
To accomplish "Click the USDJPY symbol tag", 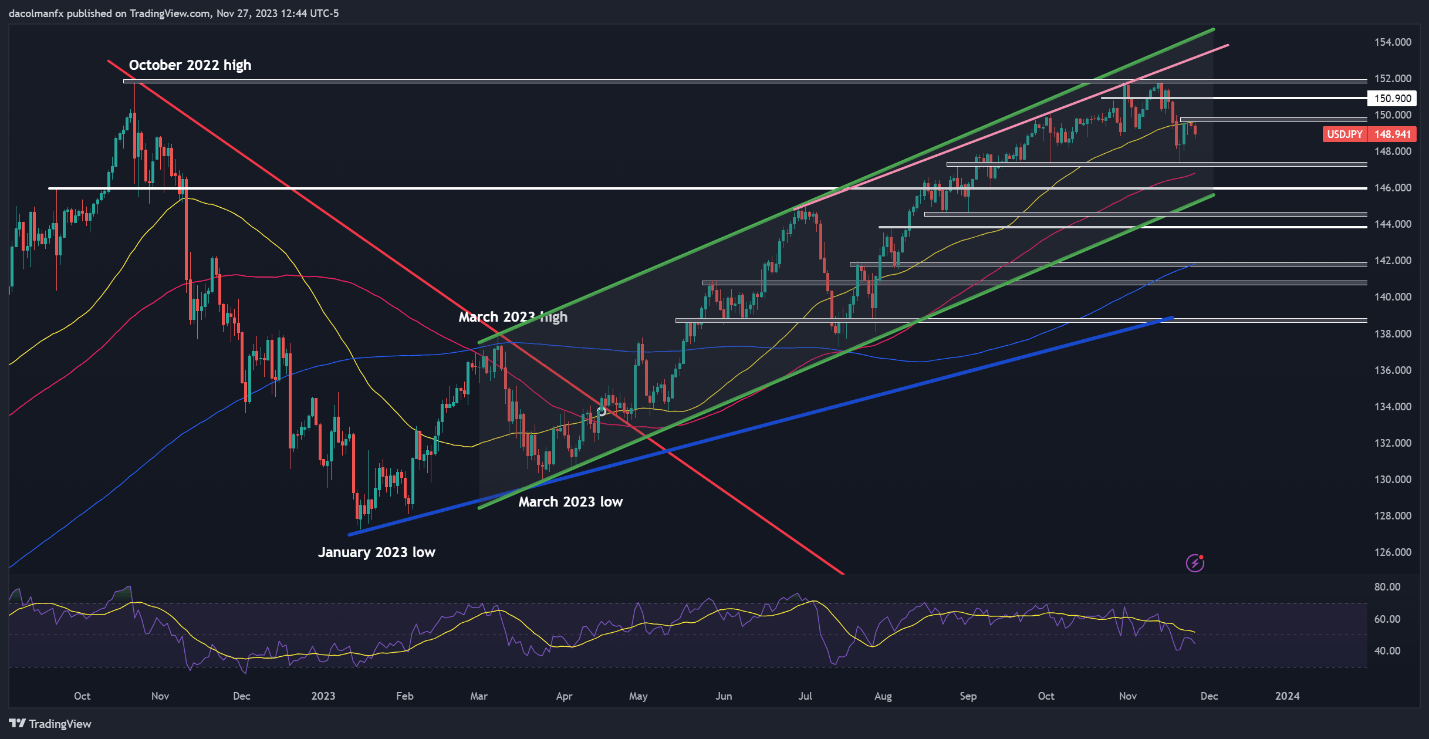I will point(1343,134).
